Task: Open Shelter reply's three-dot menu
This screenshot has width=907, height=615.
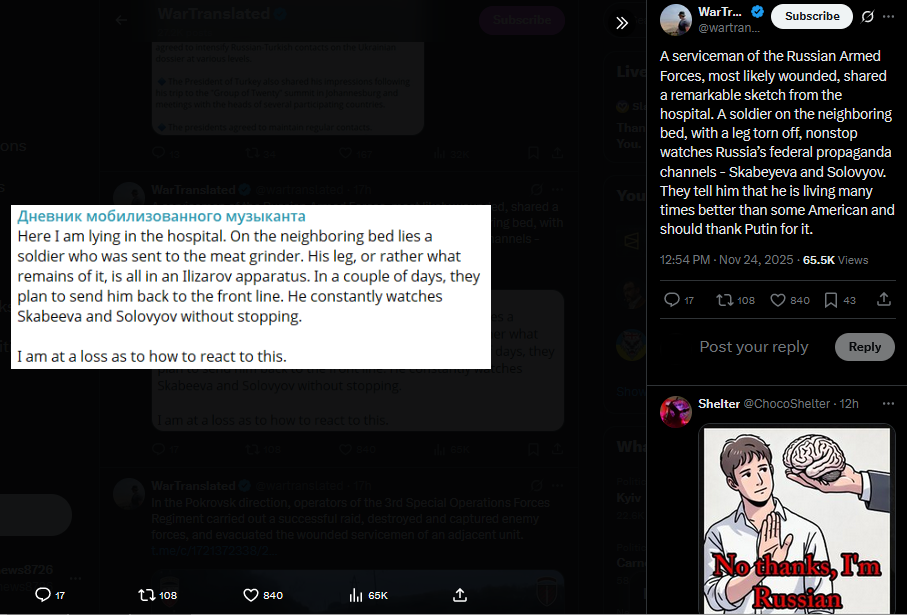Action: tap(888, 403)
